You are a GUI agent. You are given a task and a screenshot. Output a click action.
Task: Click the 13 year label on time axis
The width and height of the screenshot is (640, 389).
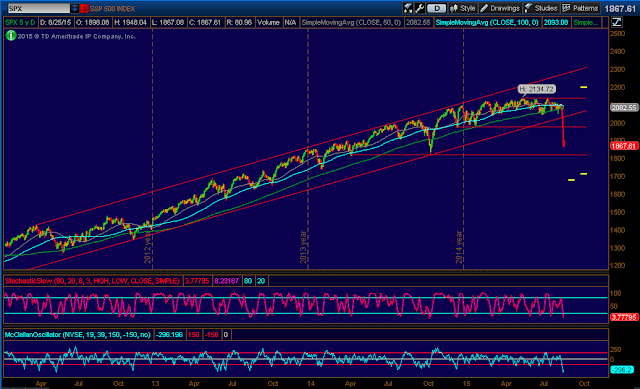coord(155,384)
